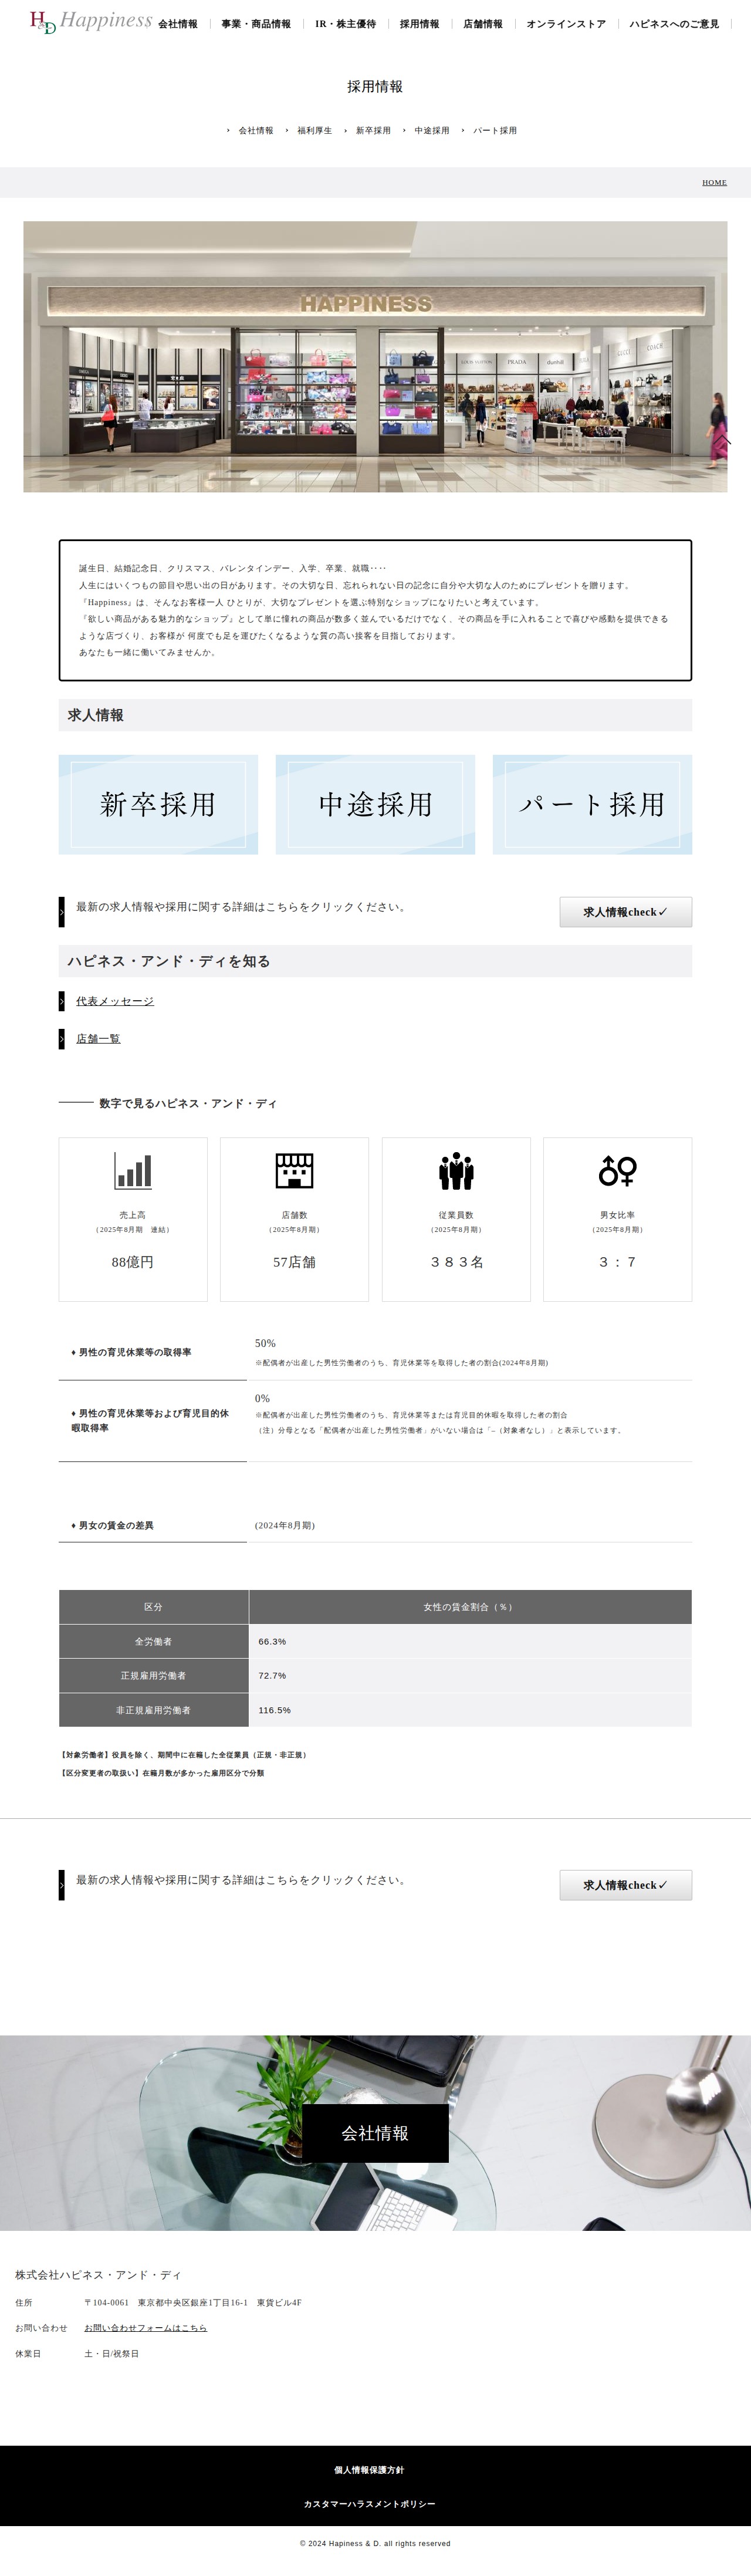751x2576 pixels.
Task: Click the 正規雇用労働者 row label
Action: tap(153, 1675)
